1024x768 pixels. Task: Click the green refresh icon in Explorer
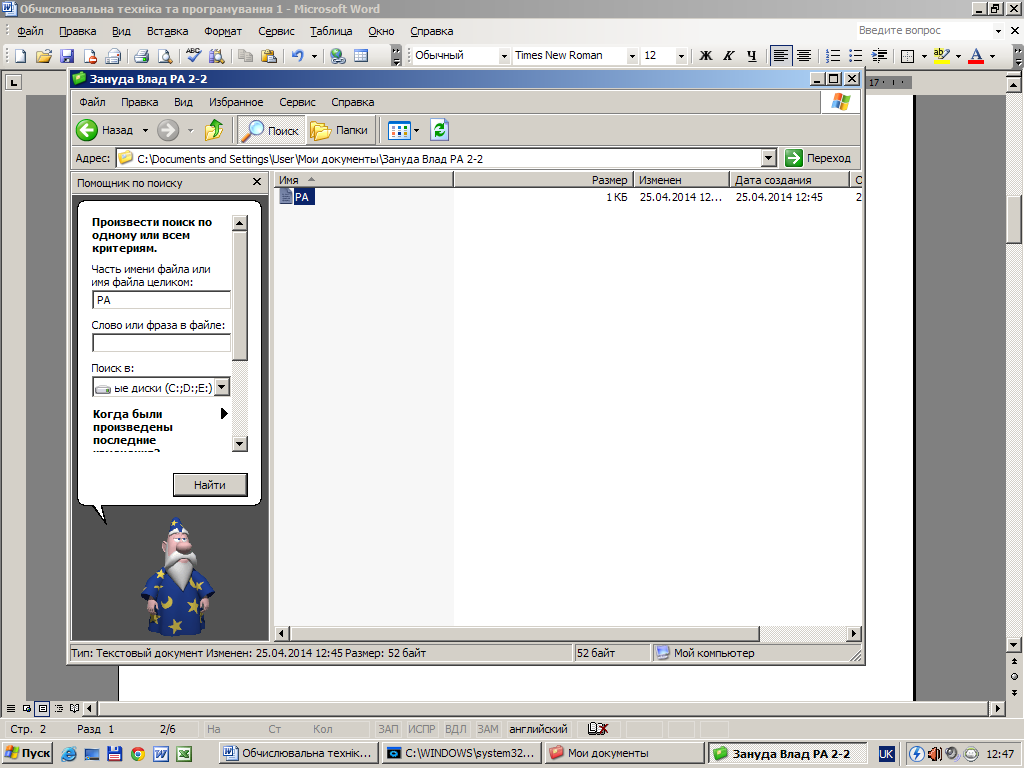coord(440,130)
